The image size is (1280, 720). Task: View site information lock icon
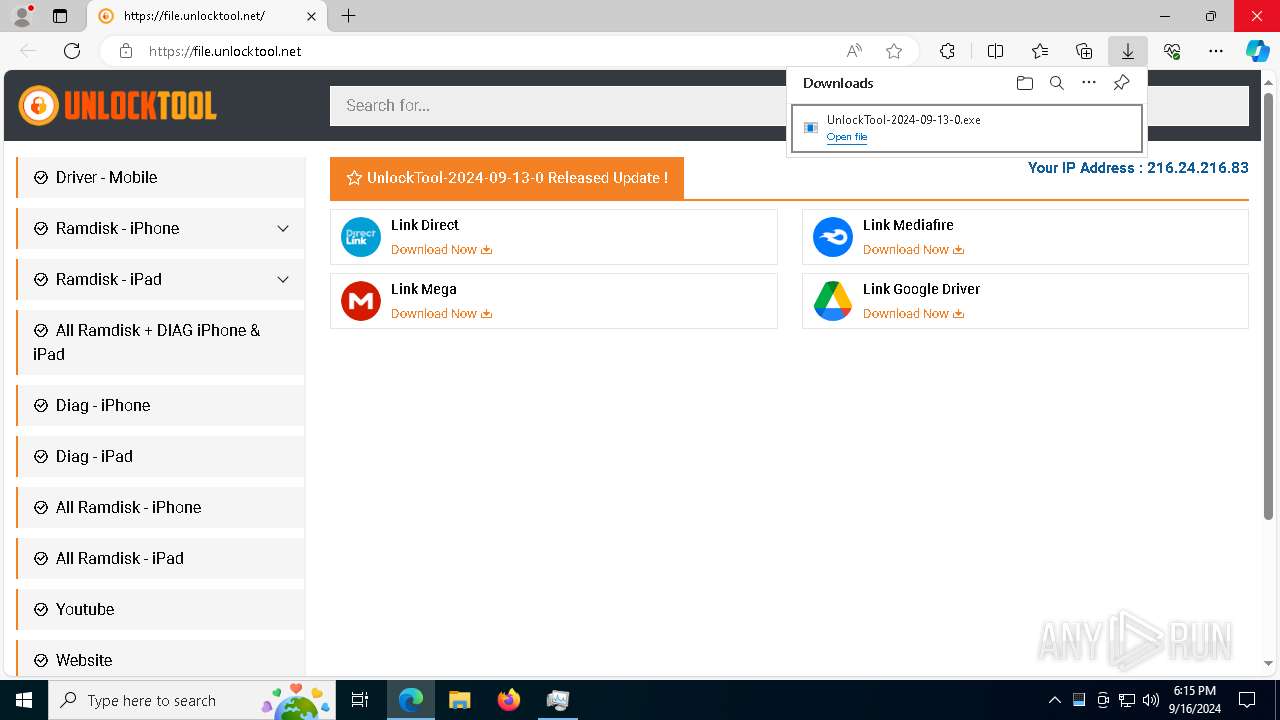click(126, 51)
